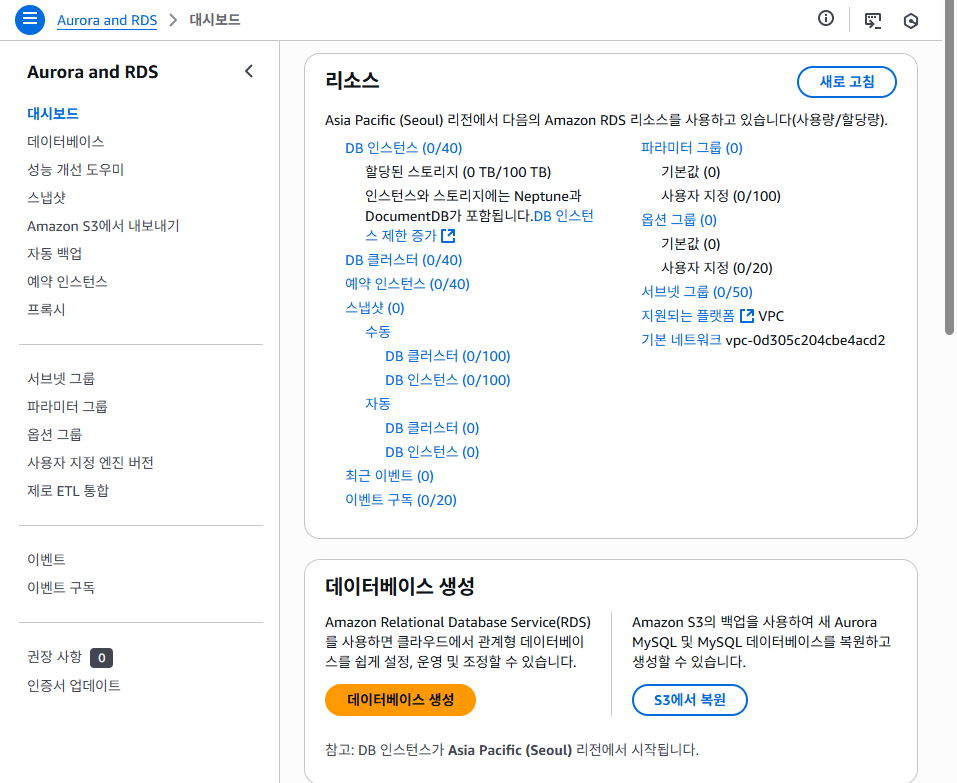This screenshot has width=957, height=783.
Task: Collapse the Aurora and RDS sidebar
Action: [248, 71]
